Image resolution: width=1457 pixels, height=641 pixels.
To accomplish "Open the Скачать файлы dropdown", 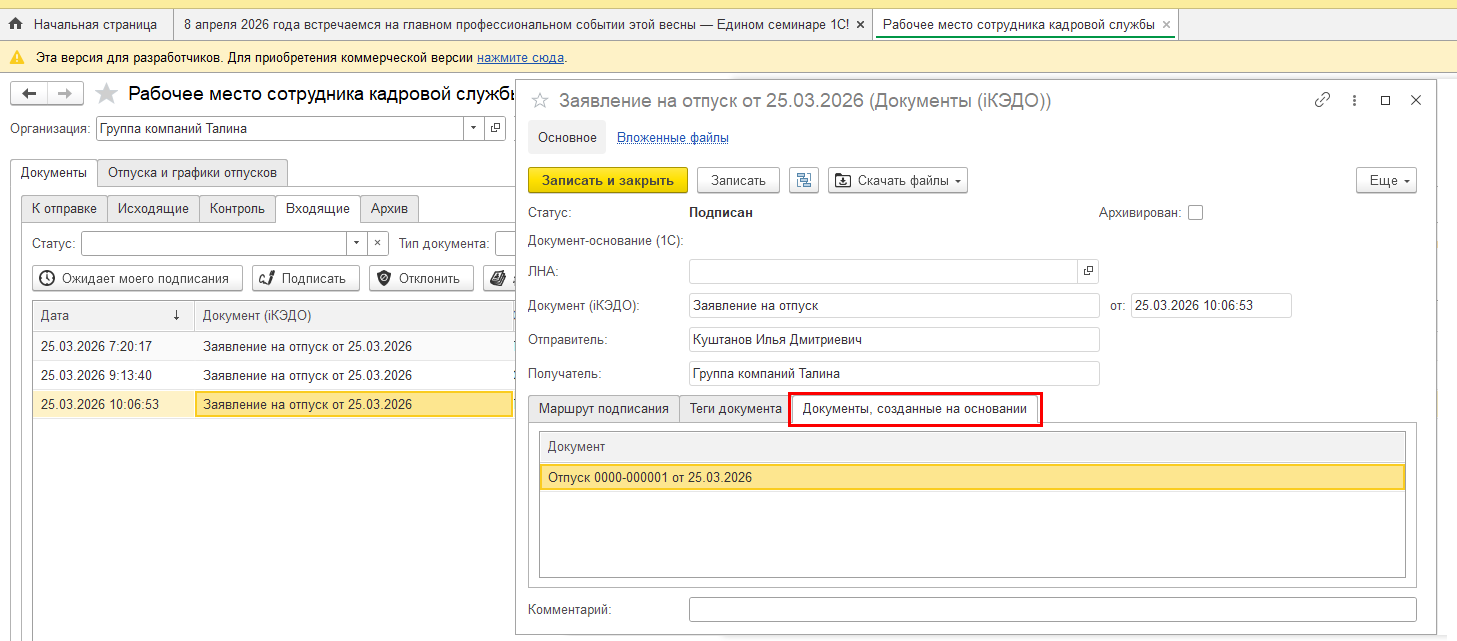I will pyautogui.click(x=897, y=180).
